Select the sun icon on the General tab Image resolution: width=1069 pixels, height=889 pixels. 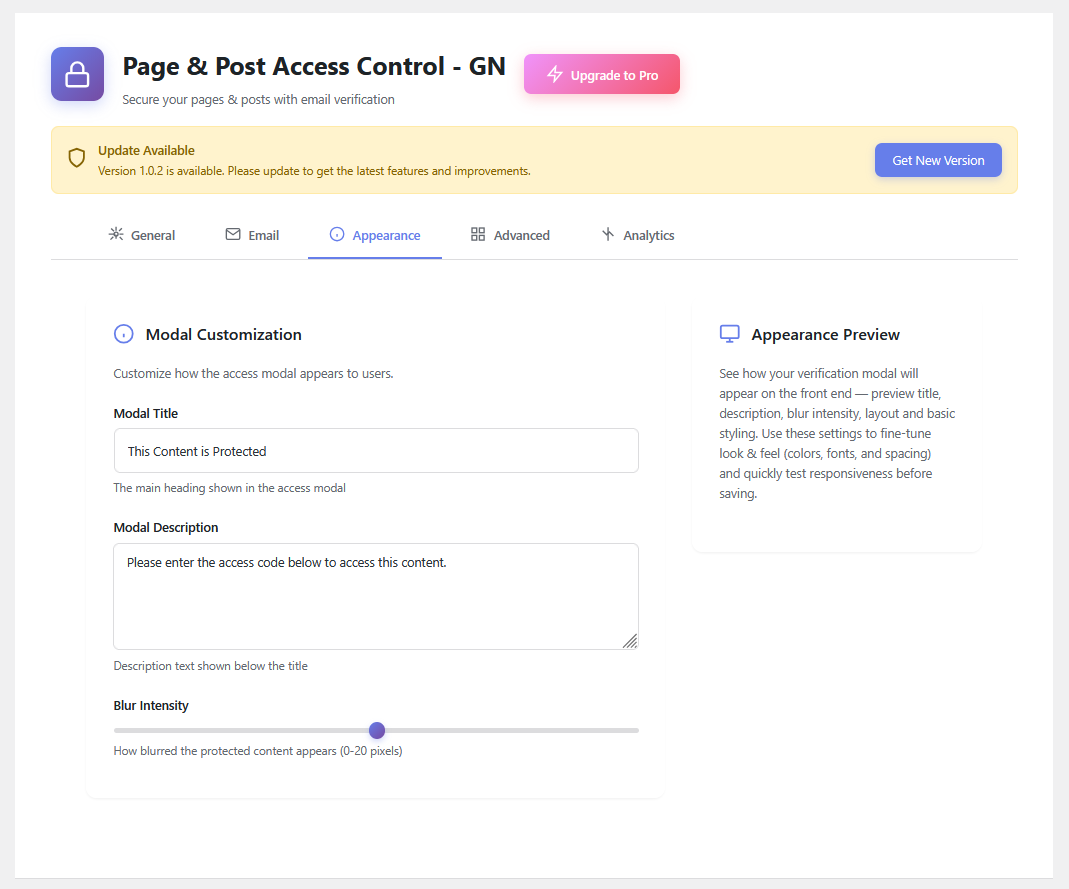pyautogui.click(x=116, y=234)
